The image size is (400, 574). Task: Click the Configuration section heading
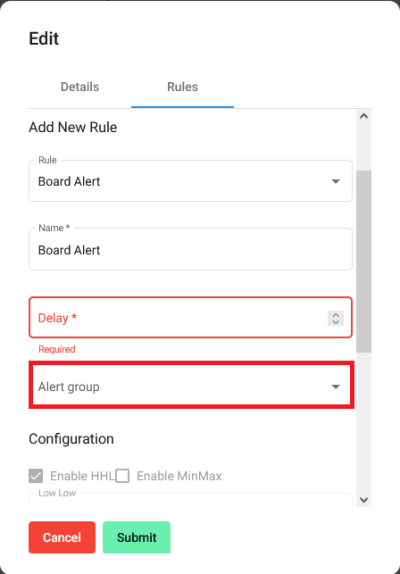click(71, 439)
